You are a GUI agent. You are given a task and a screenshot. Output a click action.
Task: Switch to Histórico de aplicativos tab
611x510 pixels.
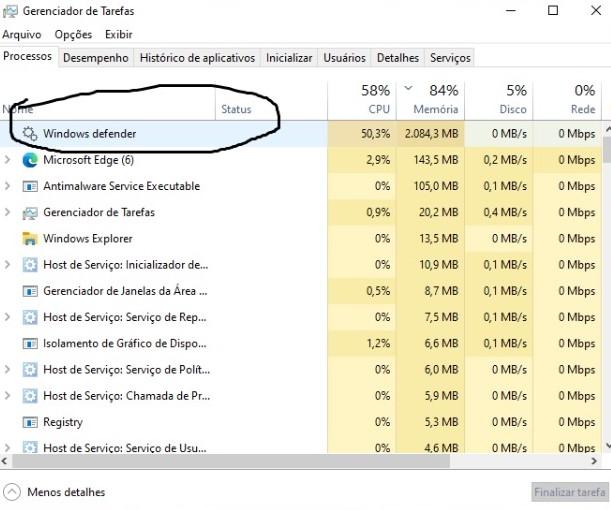click(197, 58)
